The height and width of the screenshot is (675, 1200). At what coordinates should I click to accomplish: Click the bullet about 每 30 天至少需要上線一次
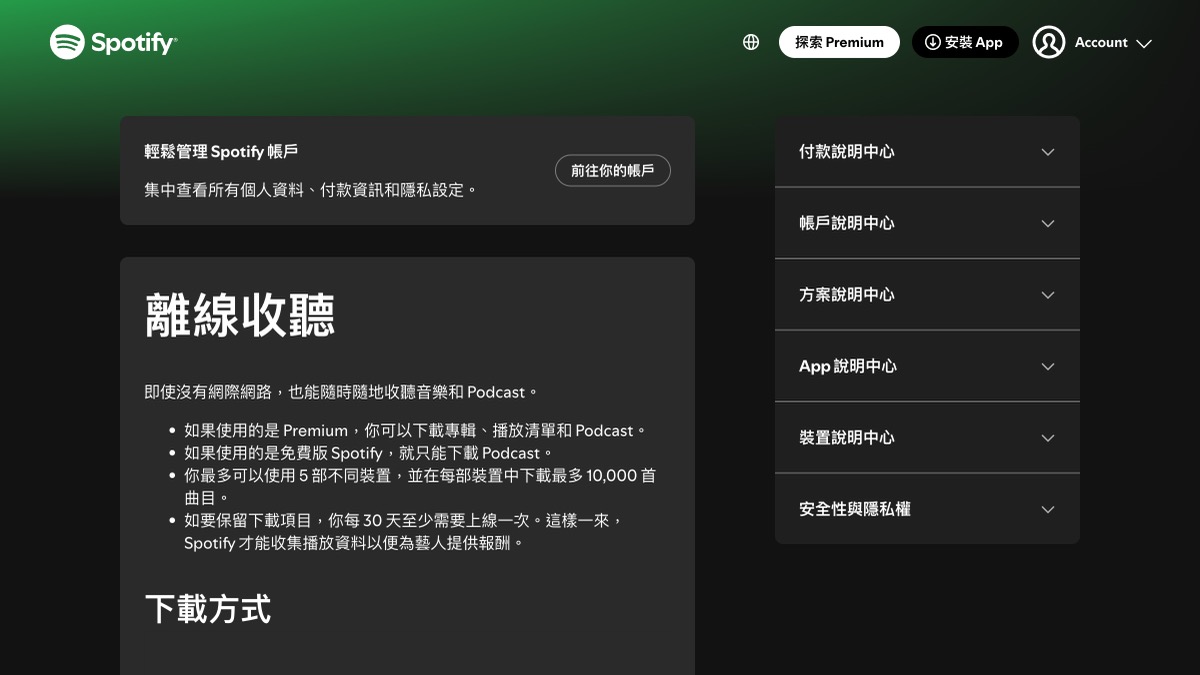pyautogui.click(x=405, y=532)
